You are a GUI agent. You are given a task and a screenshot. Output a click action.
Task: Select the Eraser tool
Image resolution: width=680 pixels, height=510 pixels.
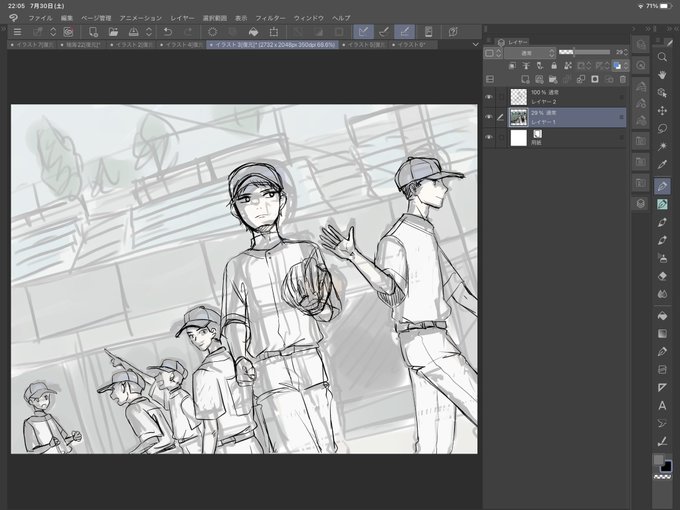tap(662, 276)
